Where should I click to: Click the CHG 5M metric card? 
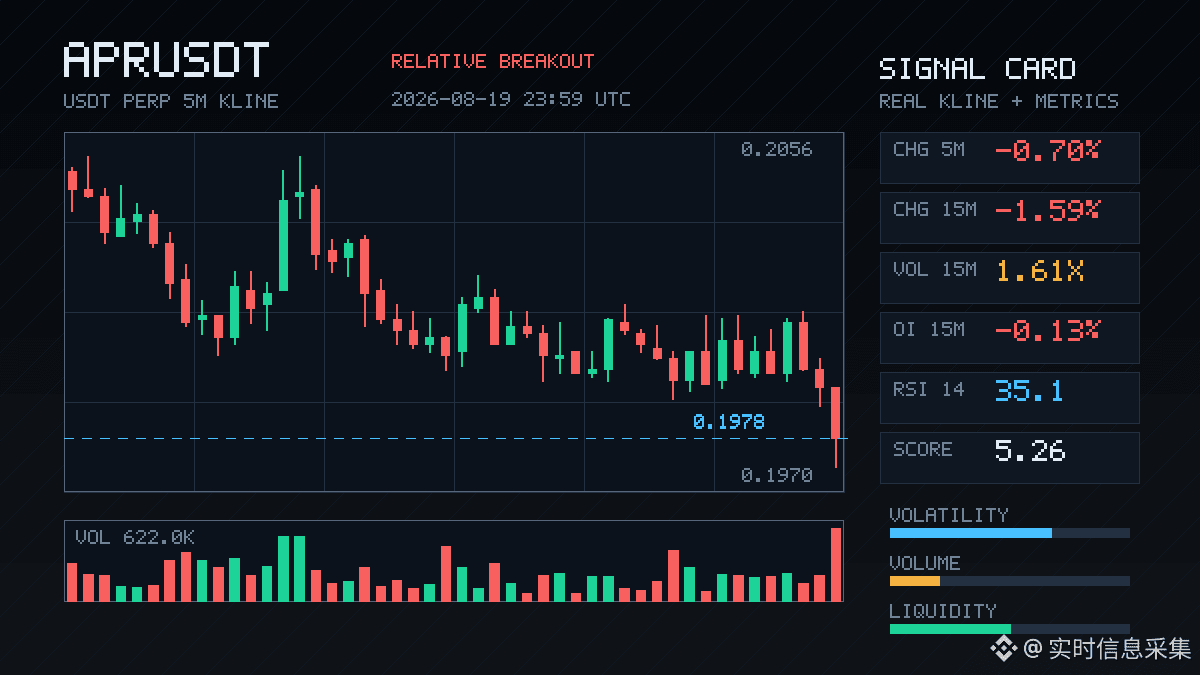click(1009, 157)
